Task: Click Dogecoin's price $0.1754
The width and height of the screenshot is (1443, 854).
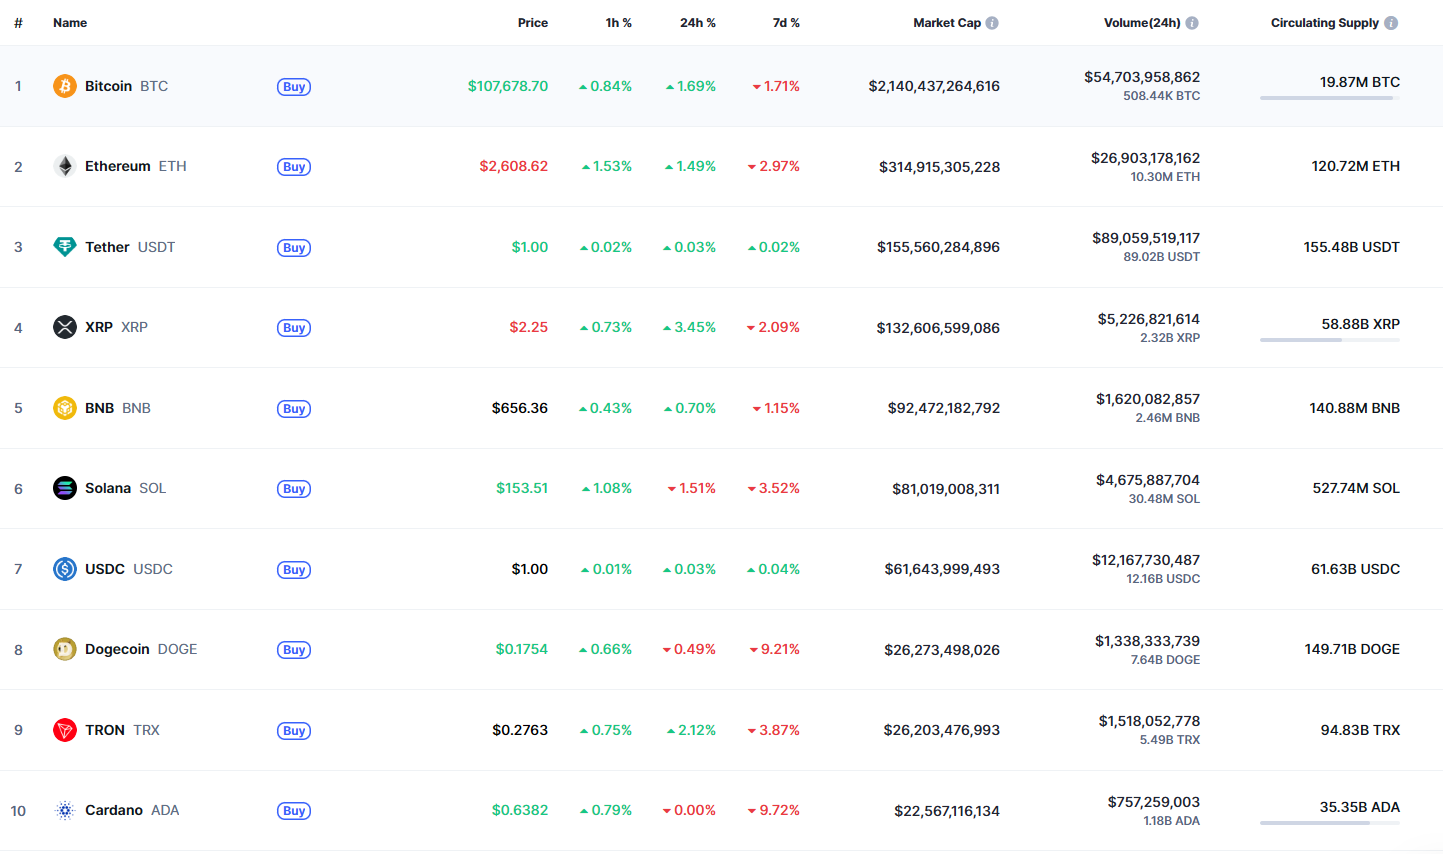Action: 522,649
